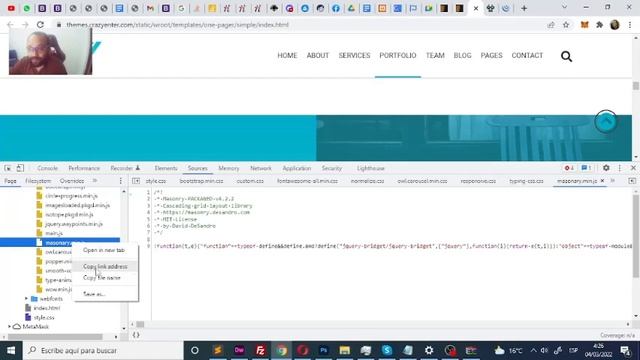Switch to the Performance tab
The height and width of the screenshot is (360, 640).
pos(84,168)
